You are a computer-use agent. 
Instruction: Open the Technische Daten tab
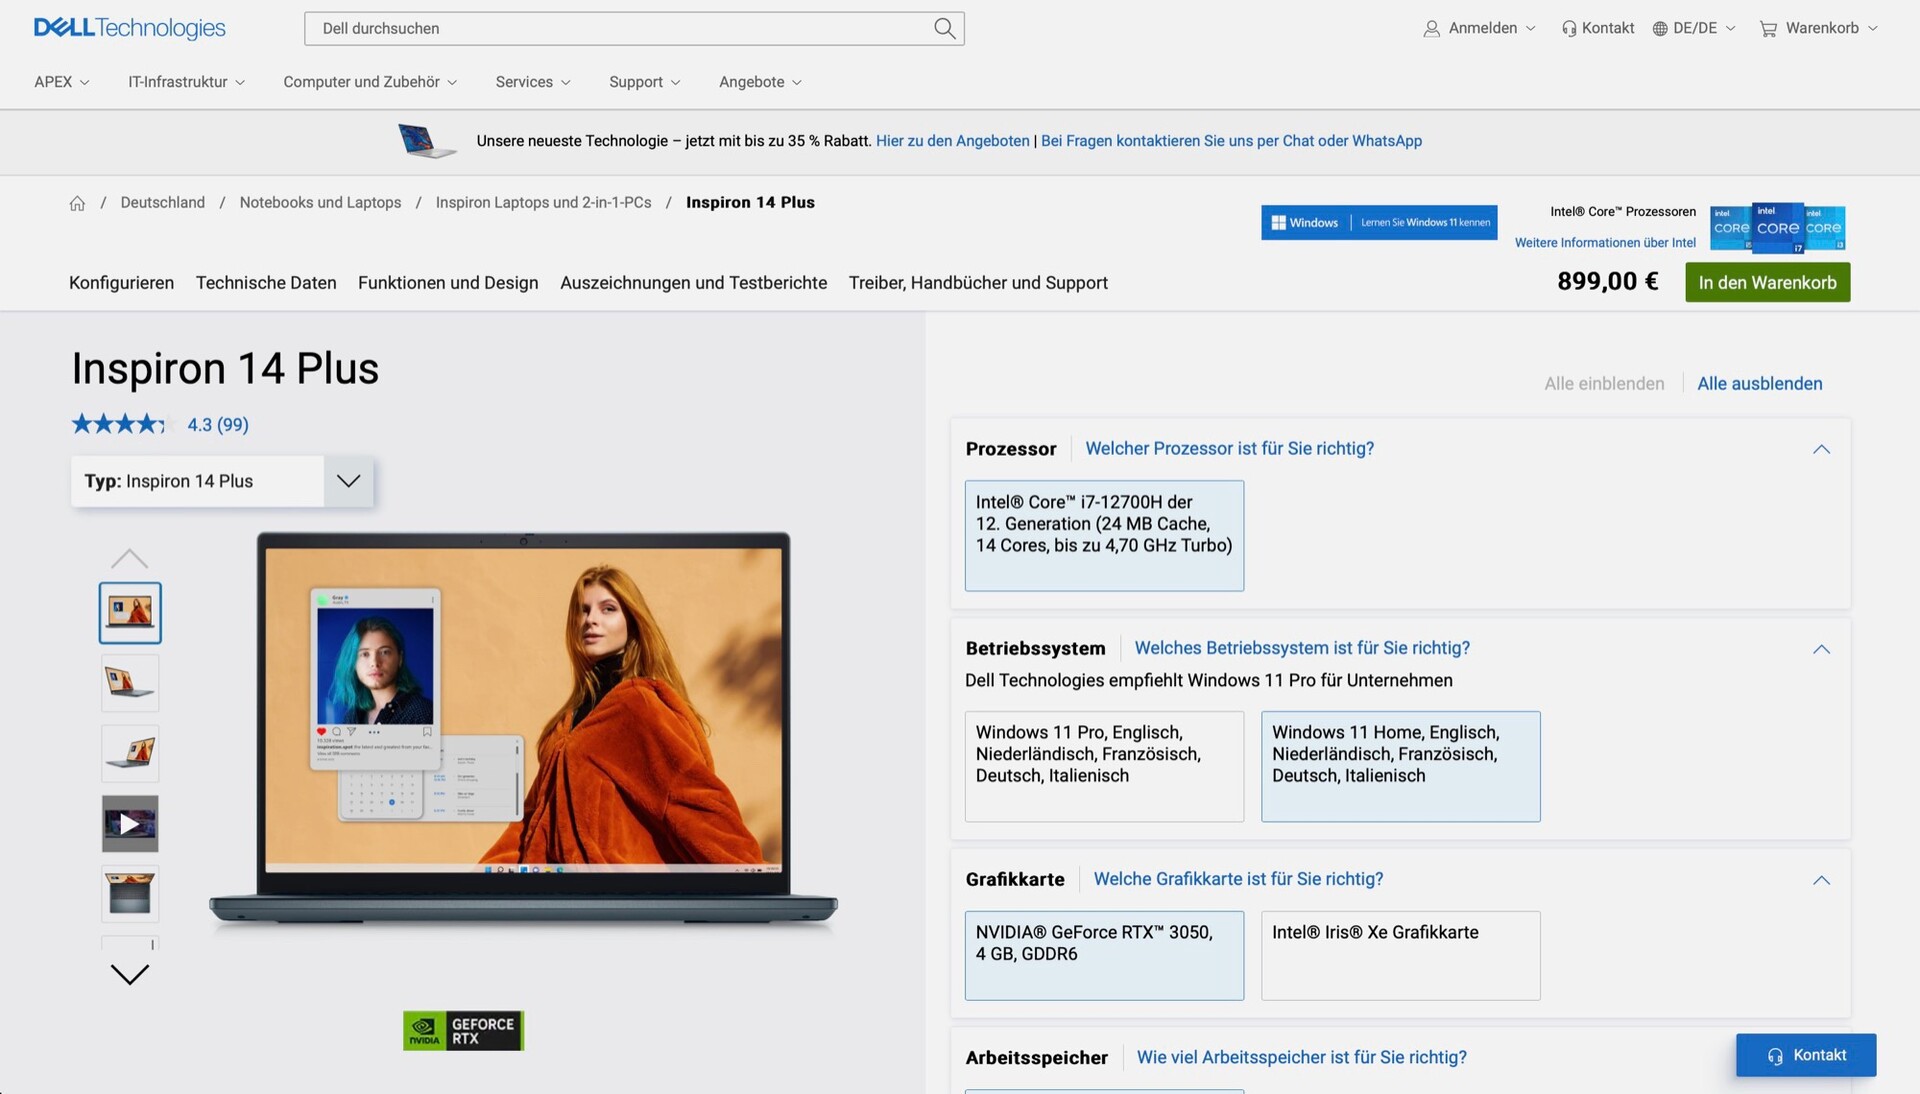click(x=266, y=283)
